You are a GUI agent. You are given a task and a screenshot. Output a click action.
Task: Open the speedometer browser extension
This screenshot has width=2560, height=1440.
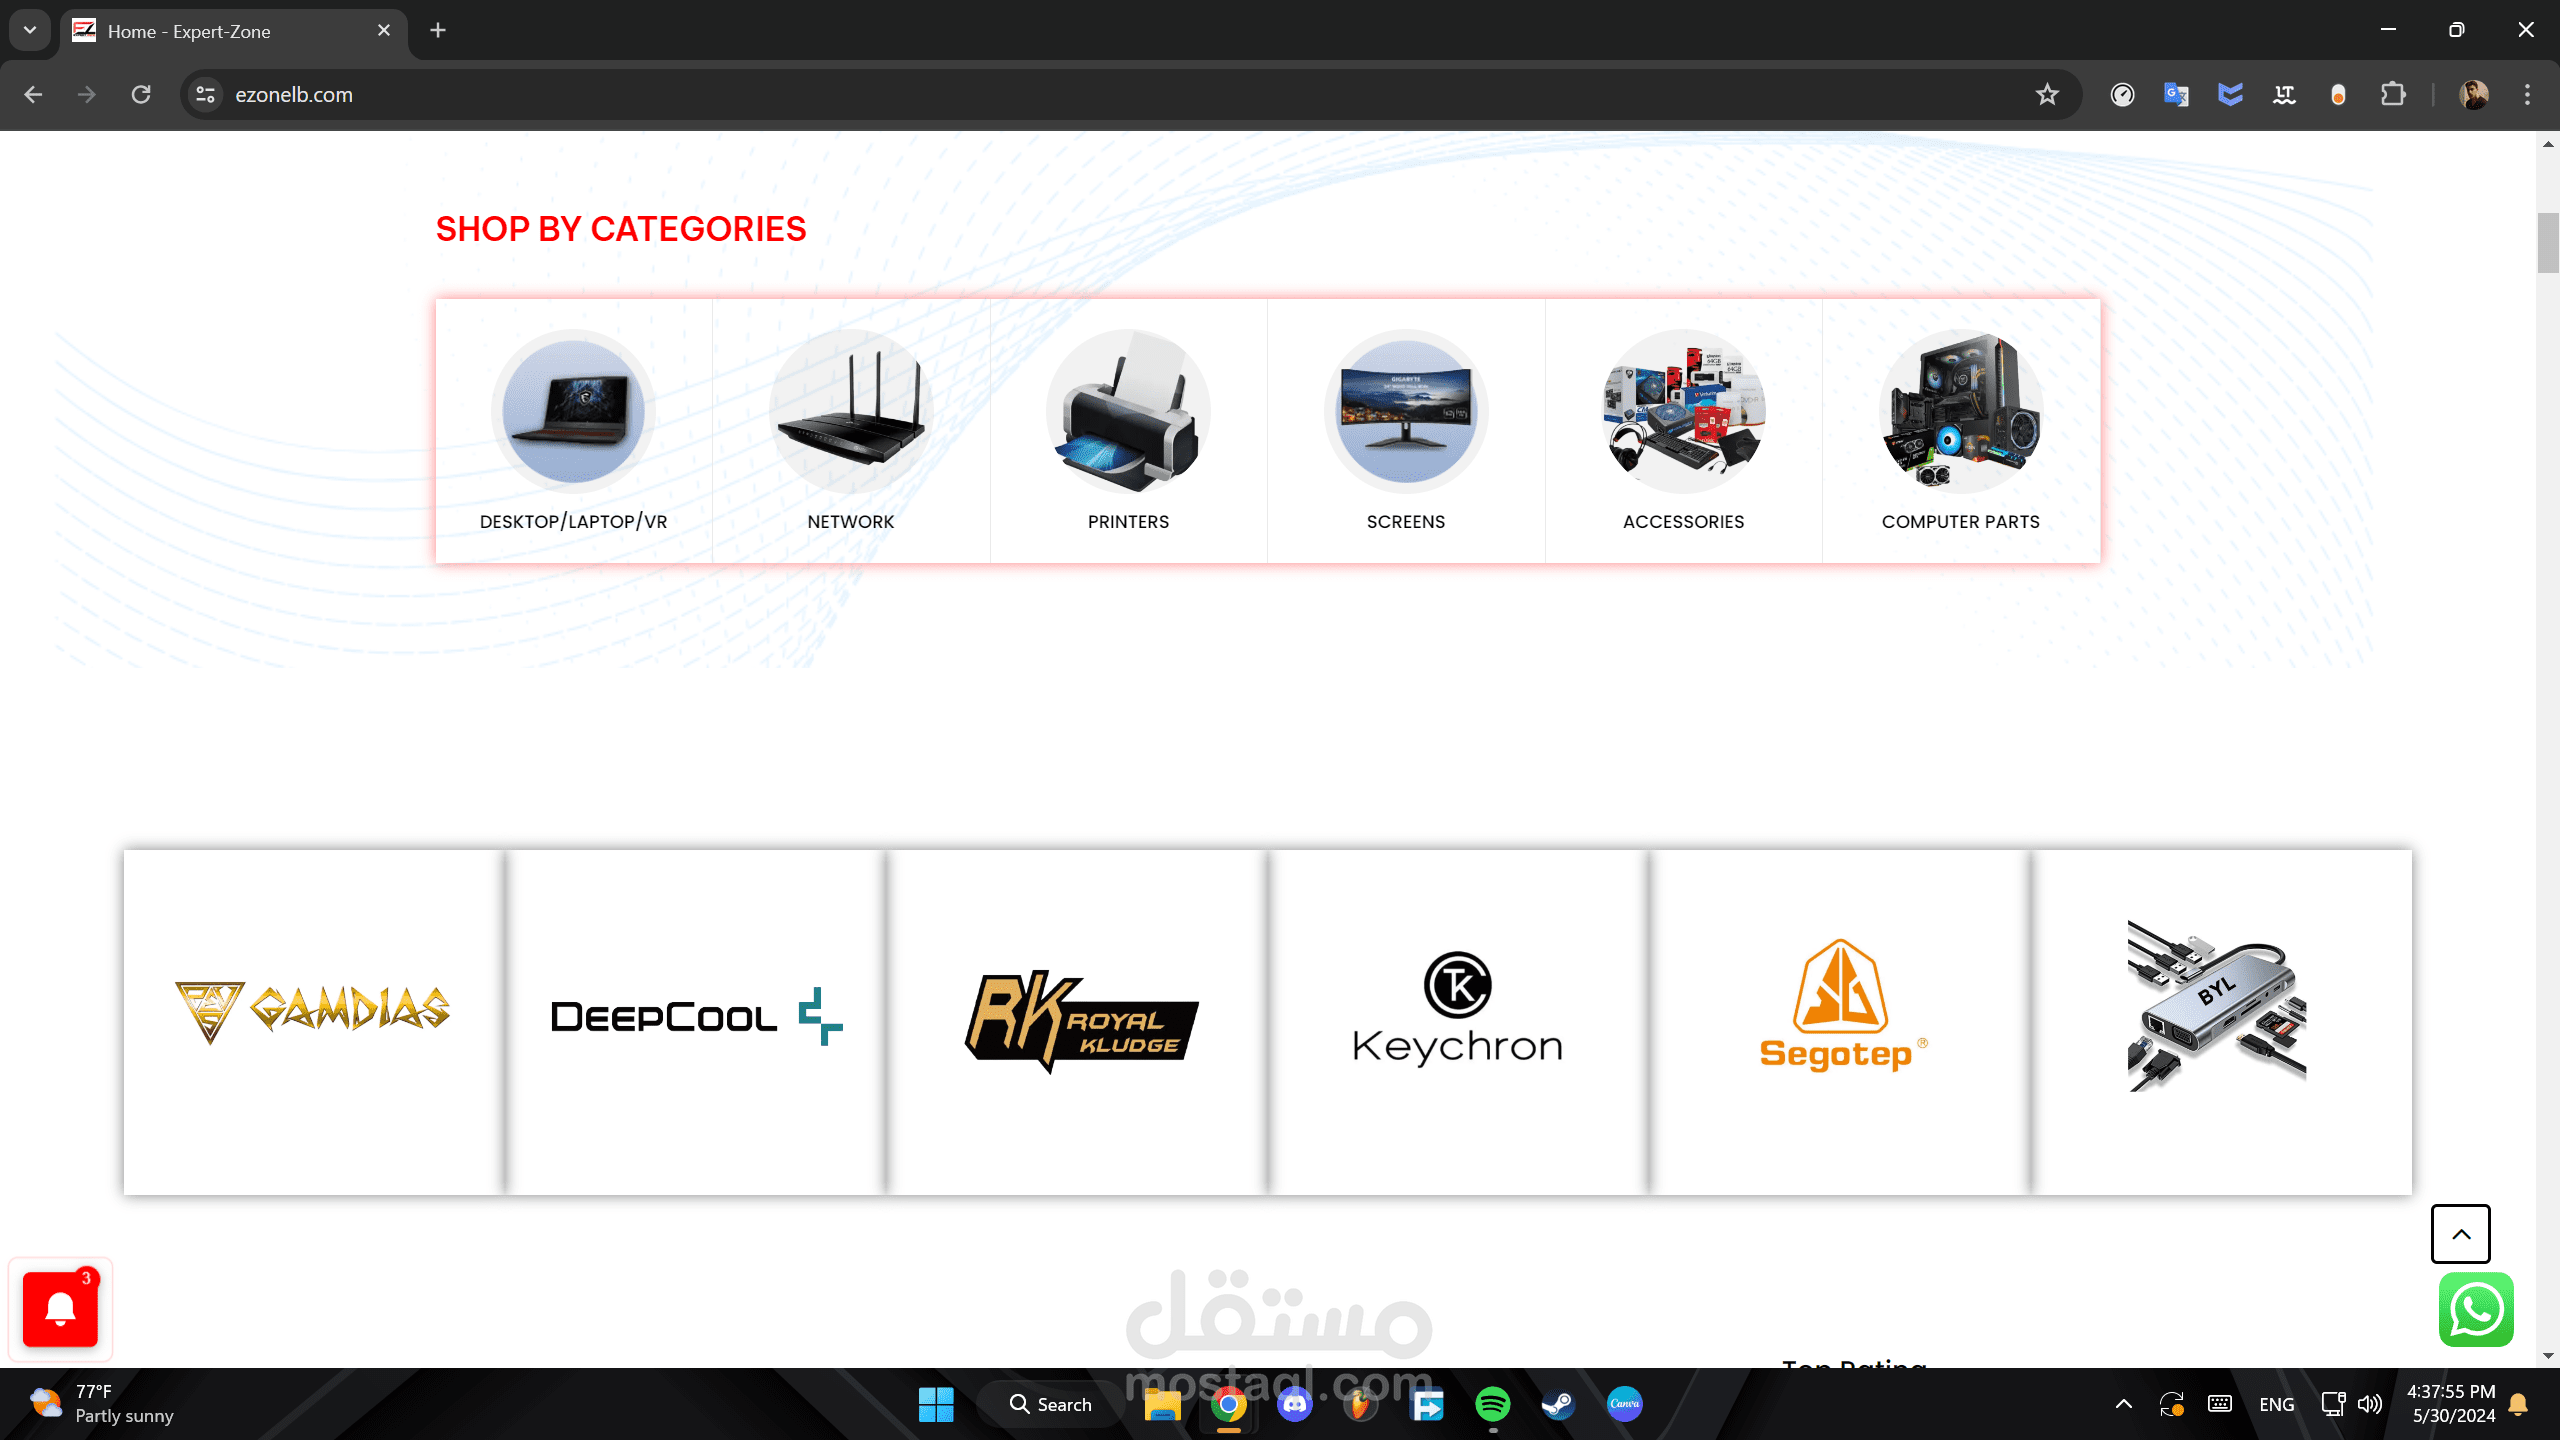(2122, 95)
